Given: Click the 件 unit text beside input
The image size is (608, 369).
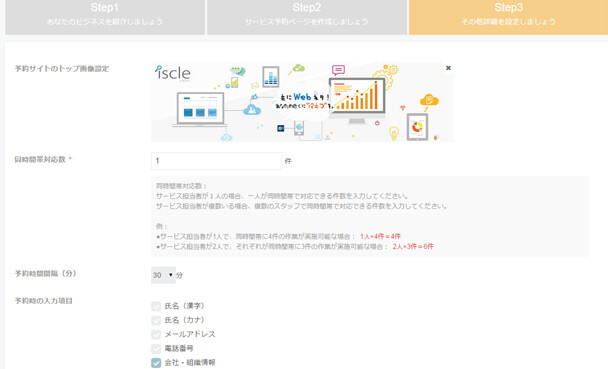Looking at the screenshot, I should [288, 161].
